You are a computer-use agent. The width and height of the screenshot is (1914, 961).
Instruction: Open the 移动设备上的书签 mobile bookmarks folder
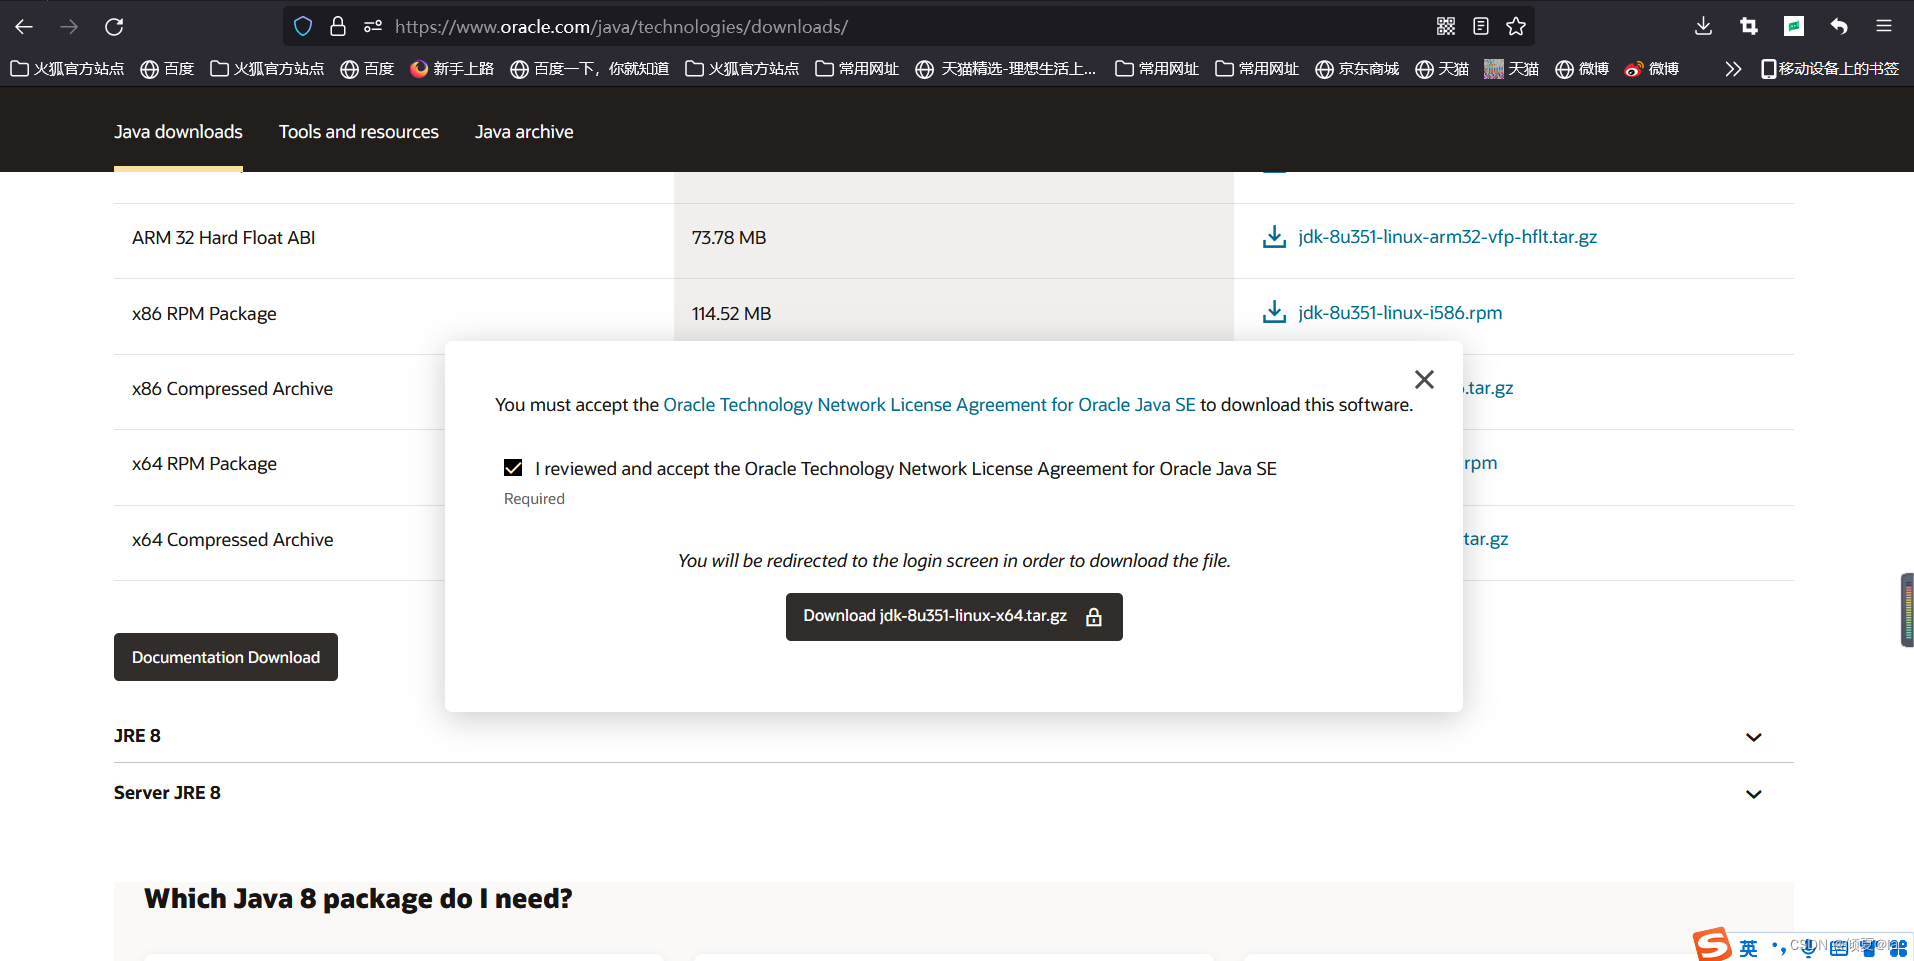tap(1830, 69)
